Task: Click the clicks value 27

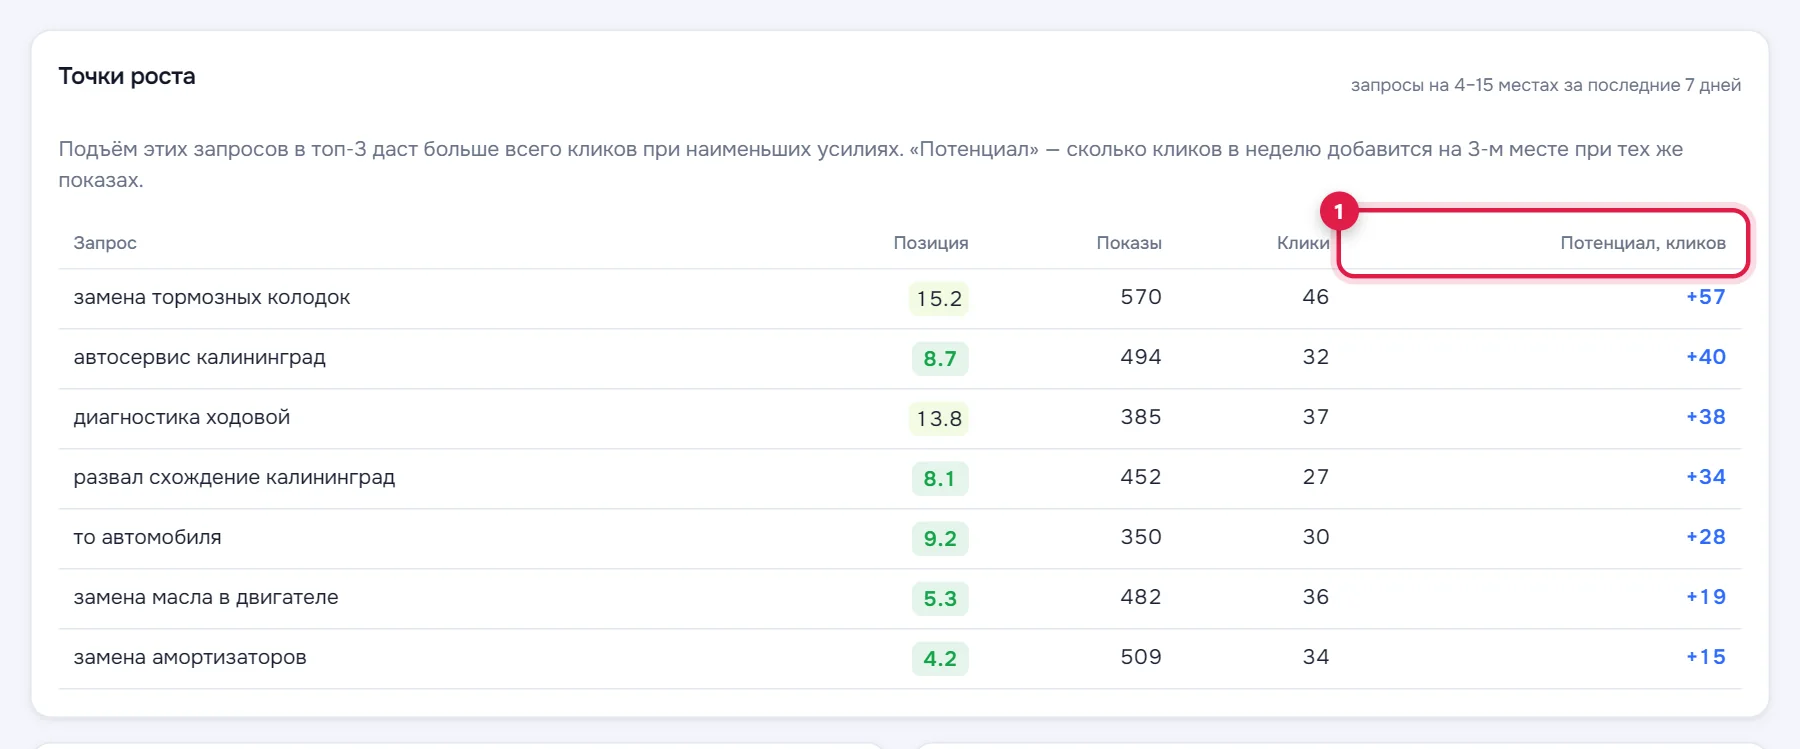Action: [x=1316, y=477]
